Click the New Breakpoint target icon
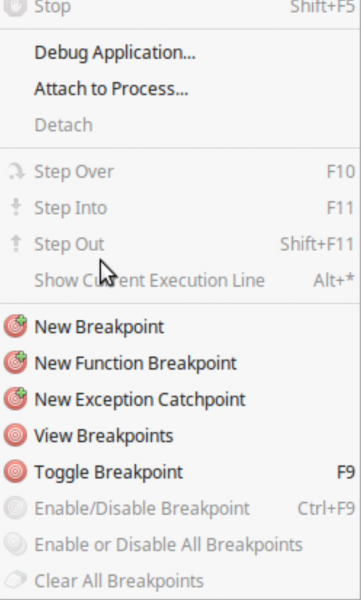 coord(15,326)
